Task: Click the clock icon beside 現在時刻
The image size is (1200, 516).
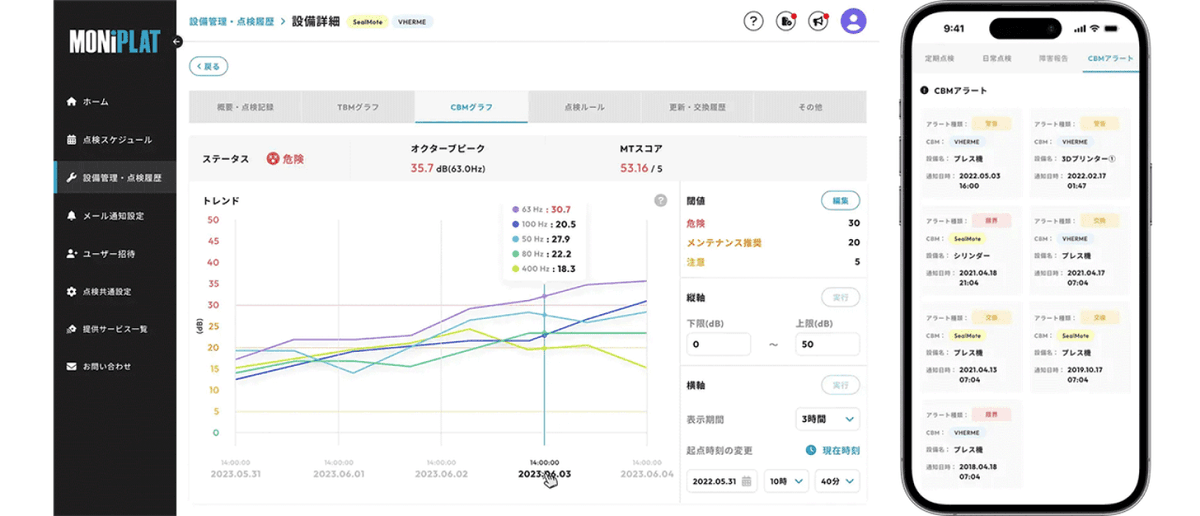Action: point(813,451)
